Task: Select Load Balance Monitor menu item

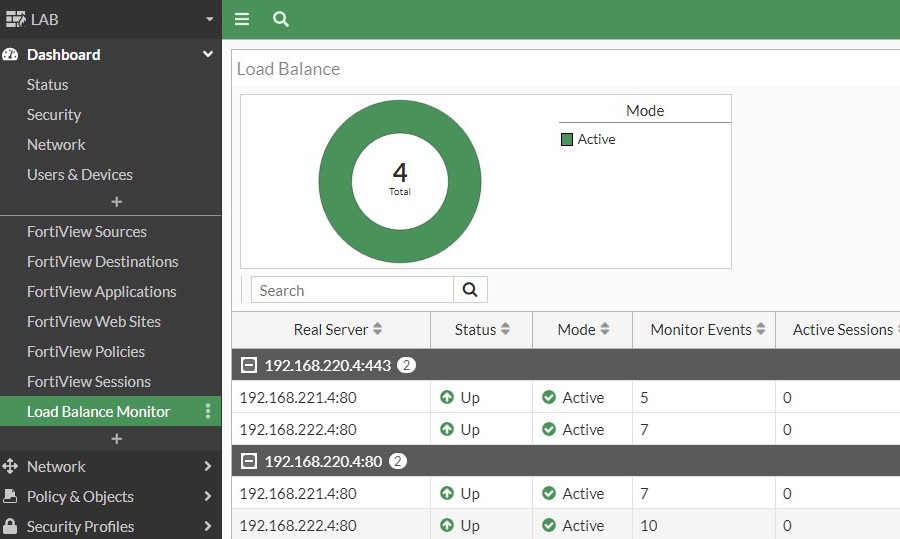Action: click(110, 411)
